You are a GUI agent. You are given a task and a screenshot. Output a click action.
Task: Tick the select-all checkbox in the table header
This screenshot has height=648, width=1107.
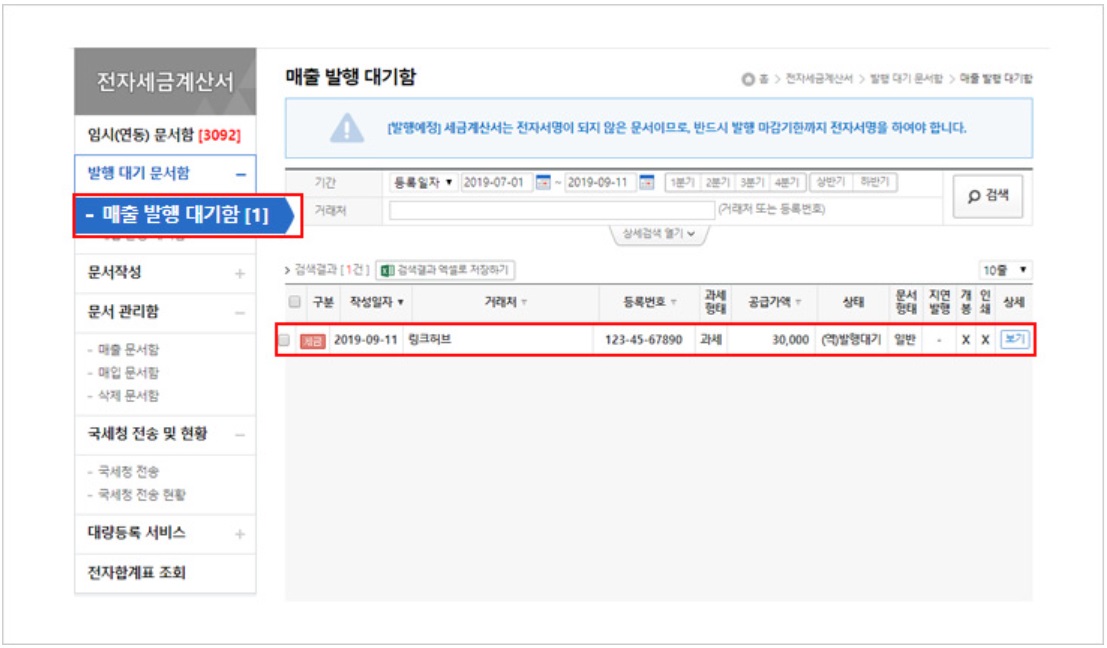(294, 302)
